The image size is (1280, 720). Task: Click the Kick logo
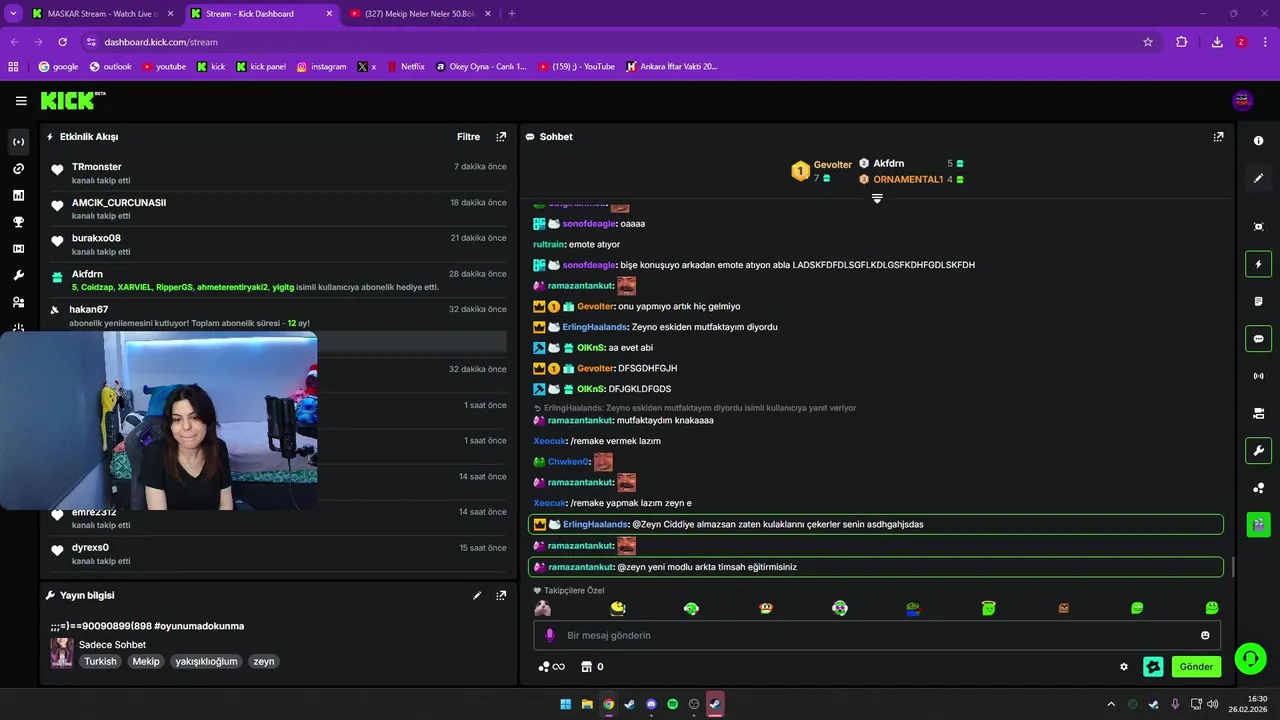click(72, 100)
